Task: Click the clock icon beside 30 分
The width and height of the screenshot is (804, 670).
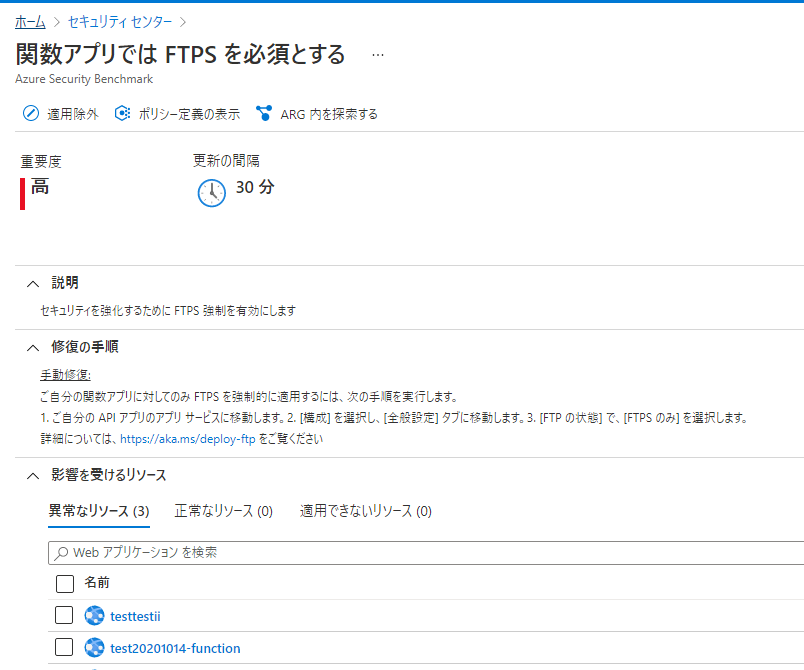Action: point(211,193)
